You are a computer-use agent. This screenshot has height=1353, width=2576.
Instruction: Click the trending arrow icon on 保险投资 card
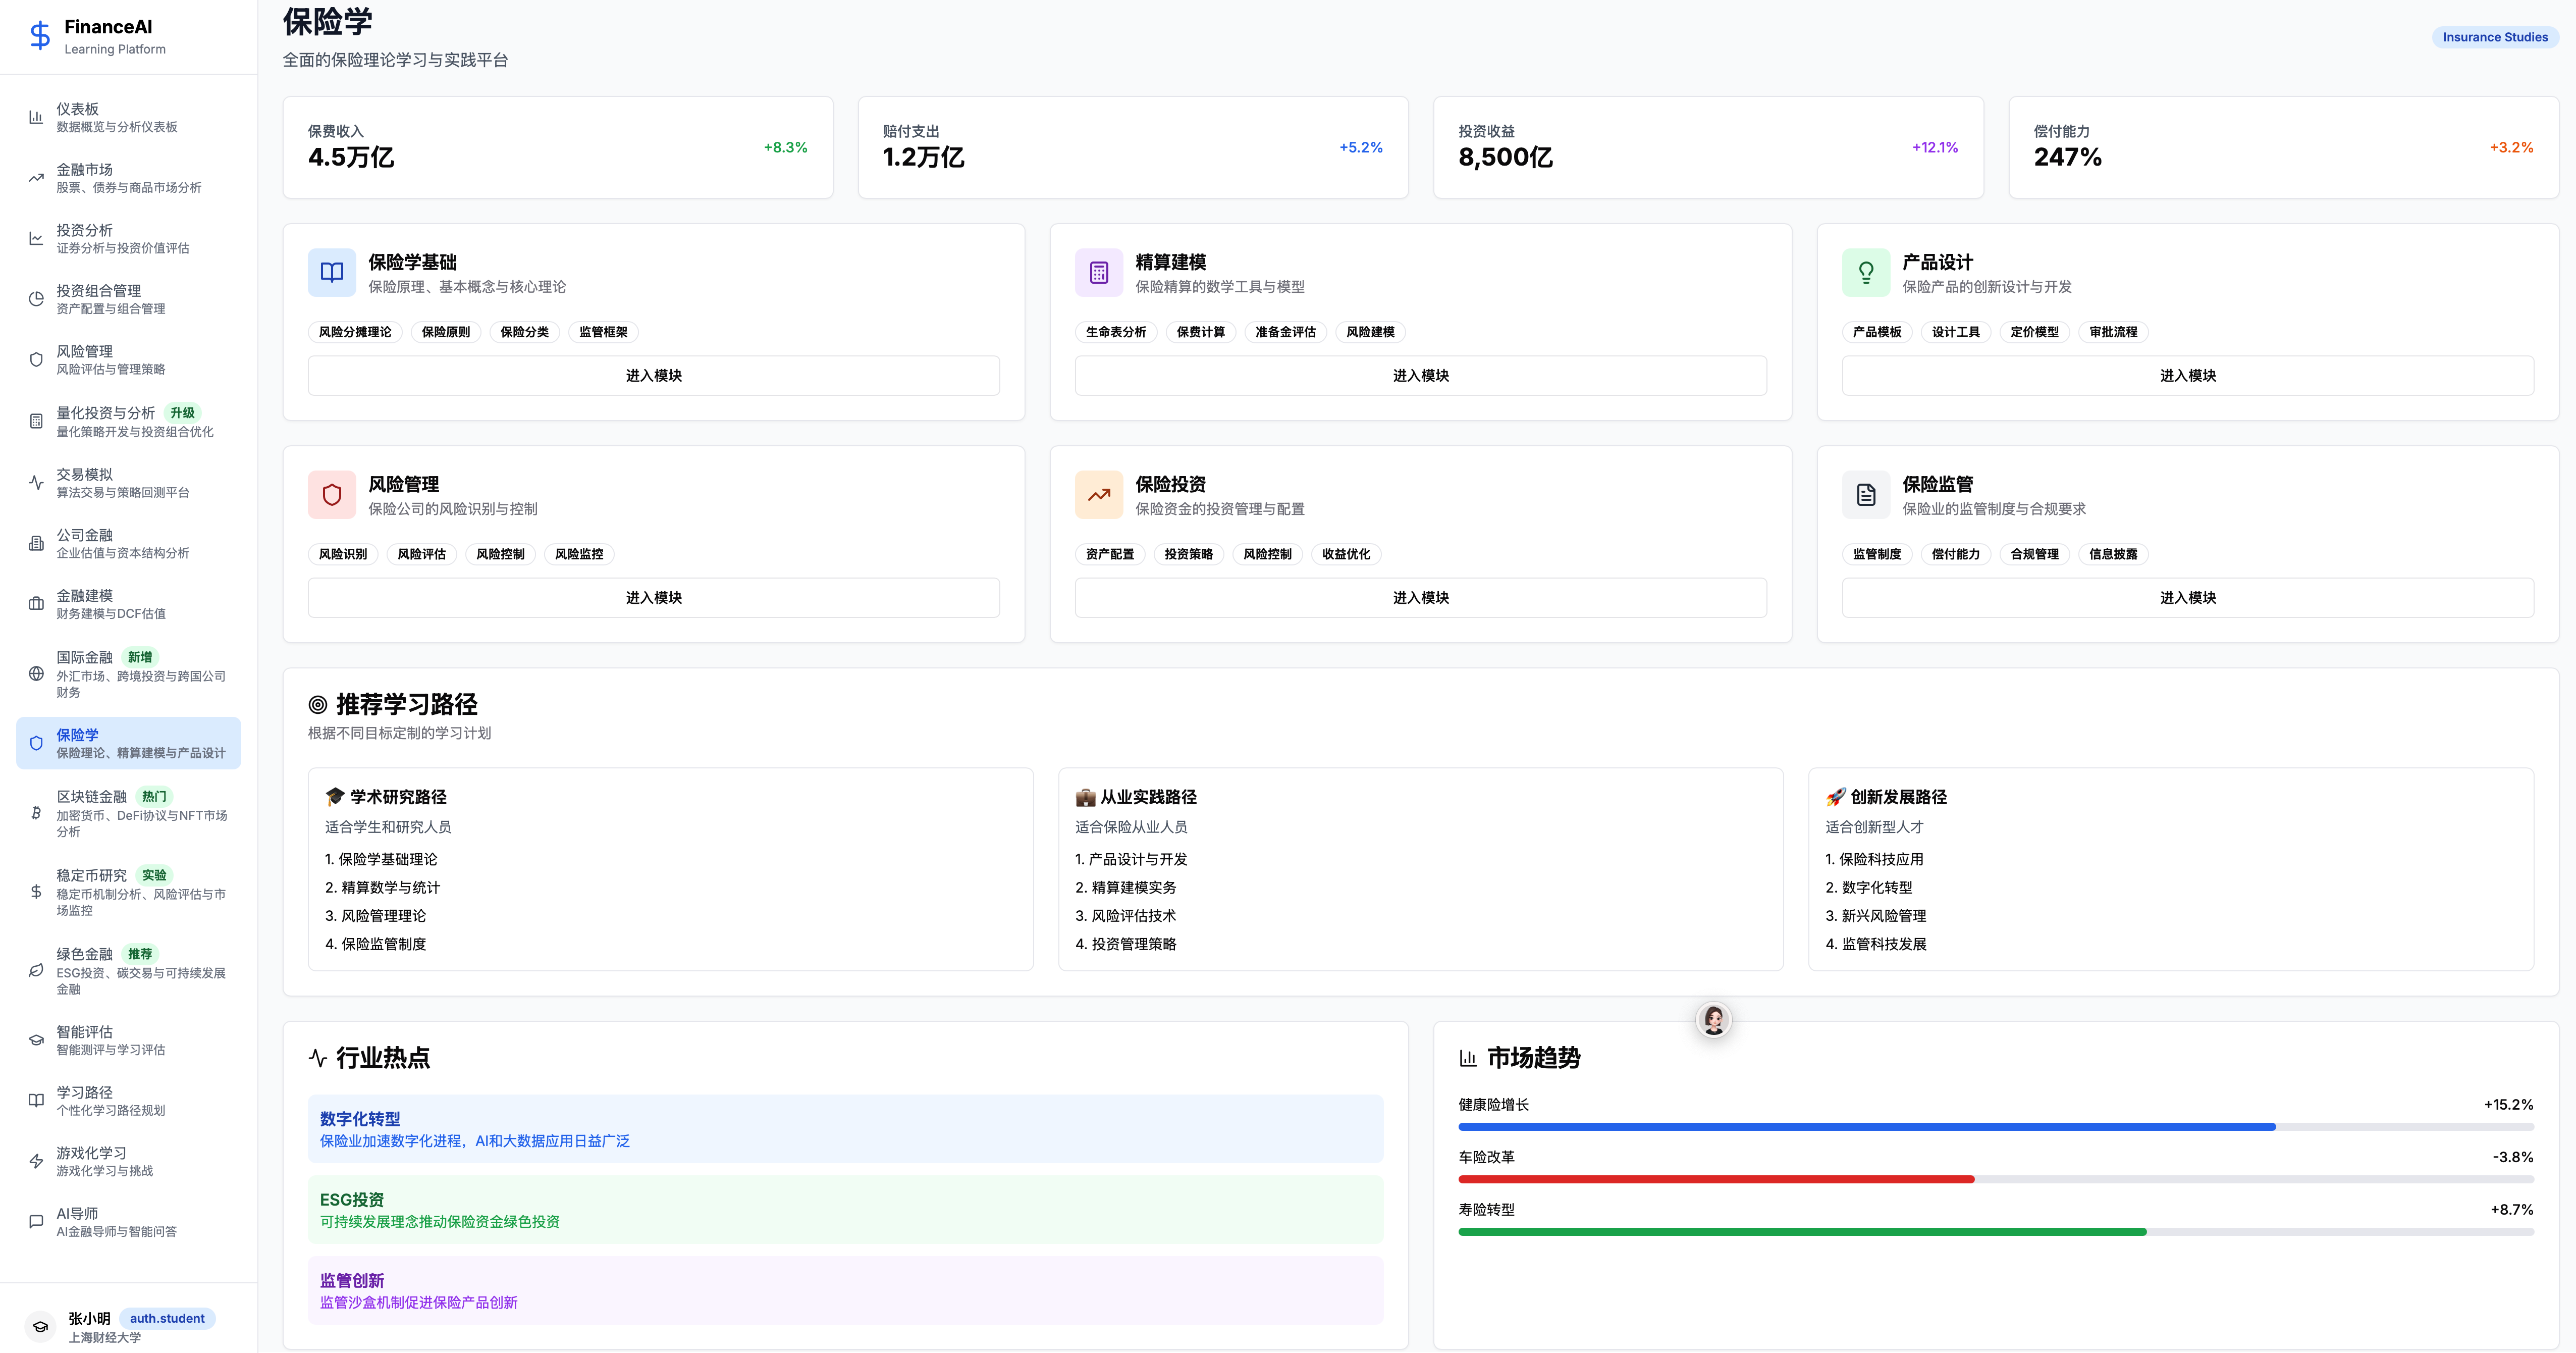(x=1099, y=494)
